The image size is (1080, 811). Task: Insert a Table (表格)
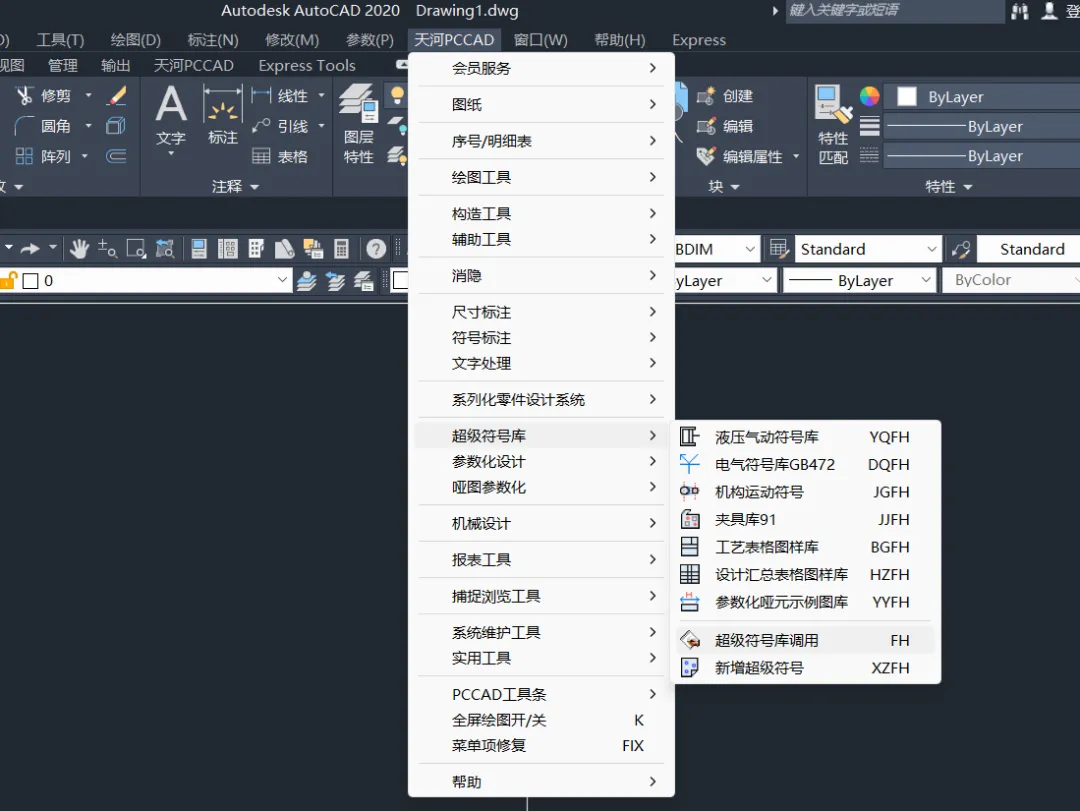point(280,156)
